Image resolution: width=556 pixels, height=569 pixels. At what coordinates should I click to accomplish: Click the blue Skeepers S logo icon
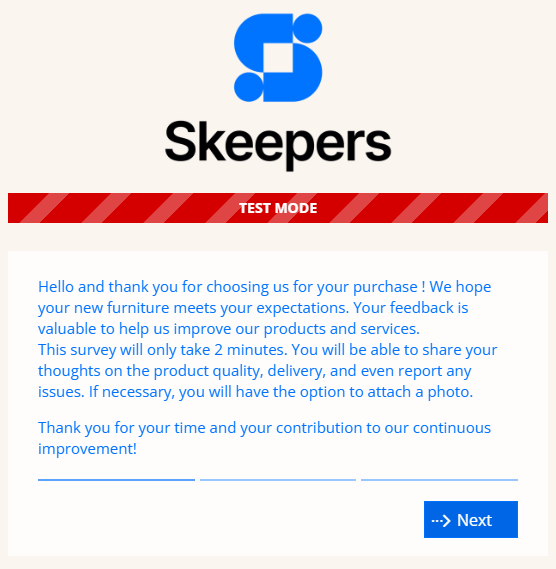pyautogui.click(x=278, y=58)
